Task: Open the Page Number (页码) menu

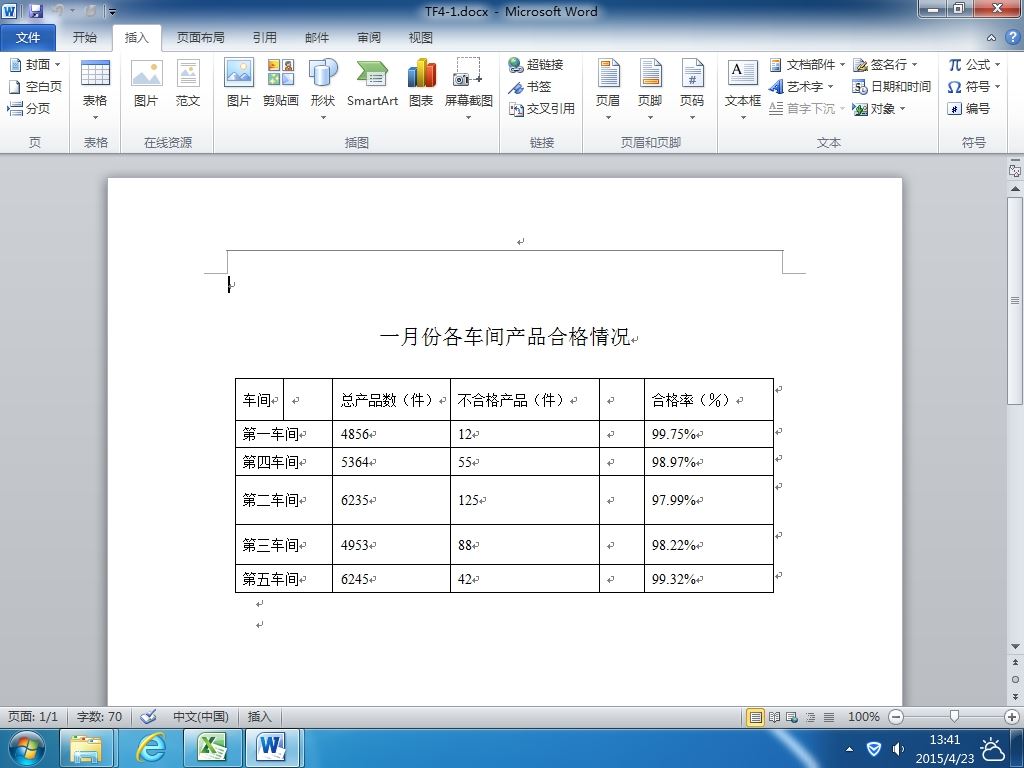Action: pos(692,89)
